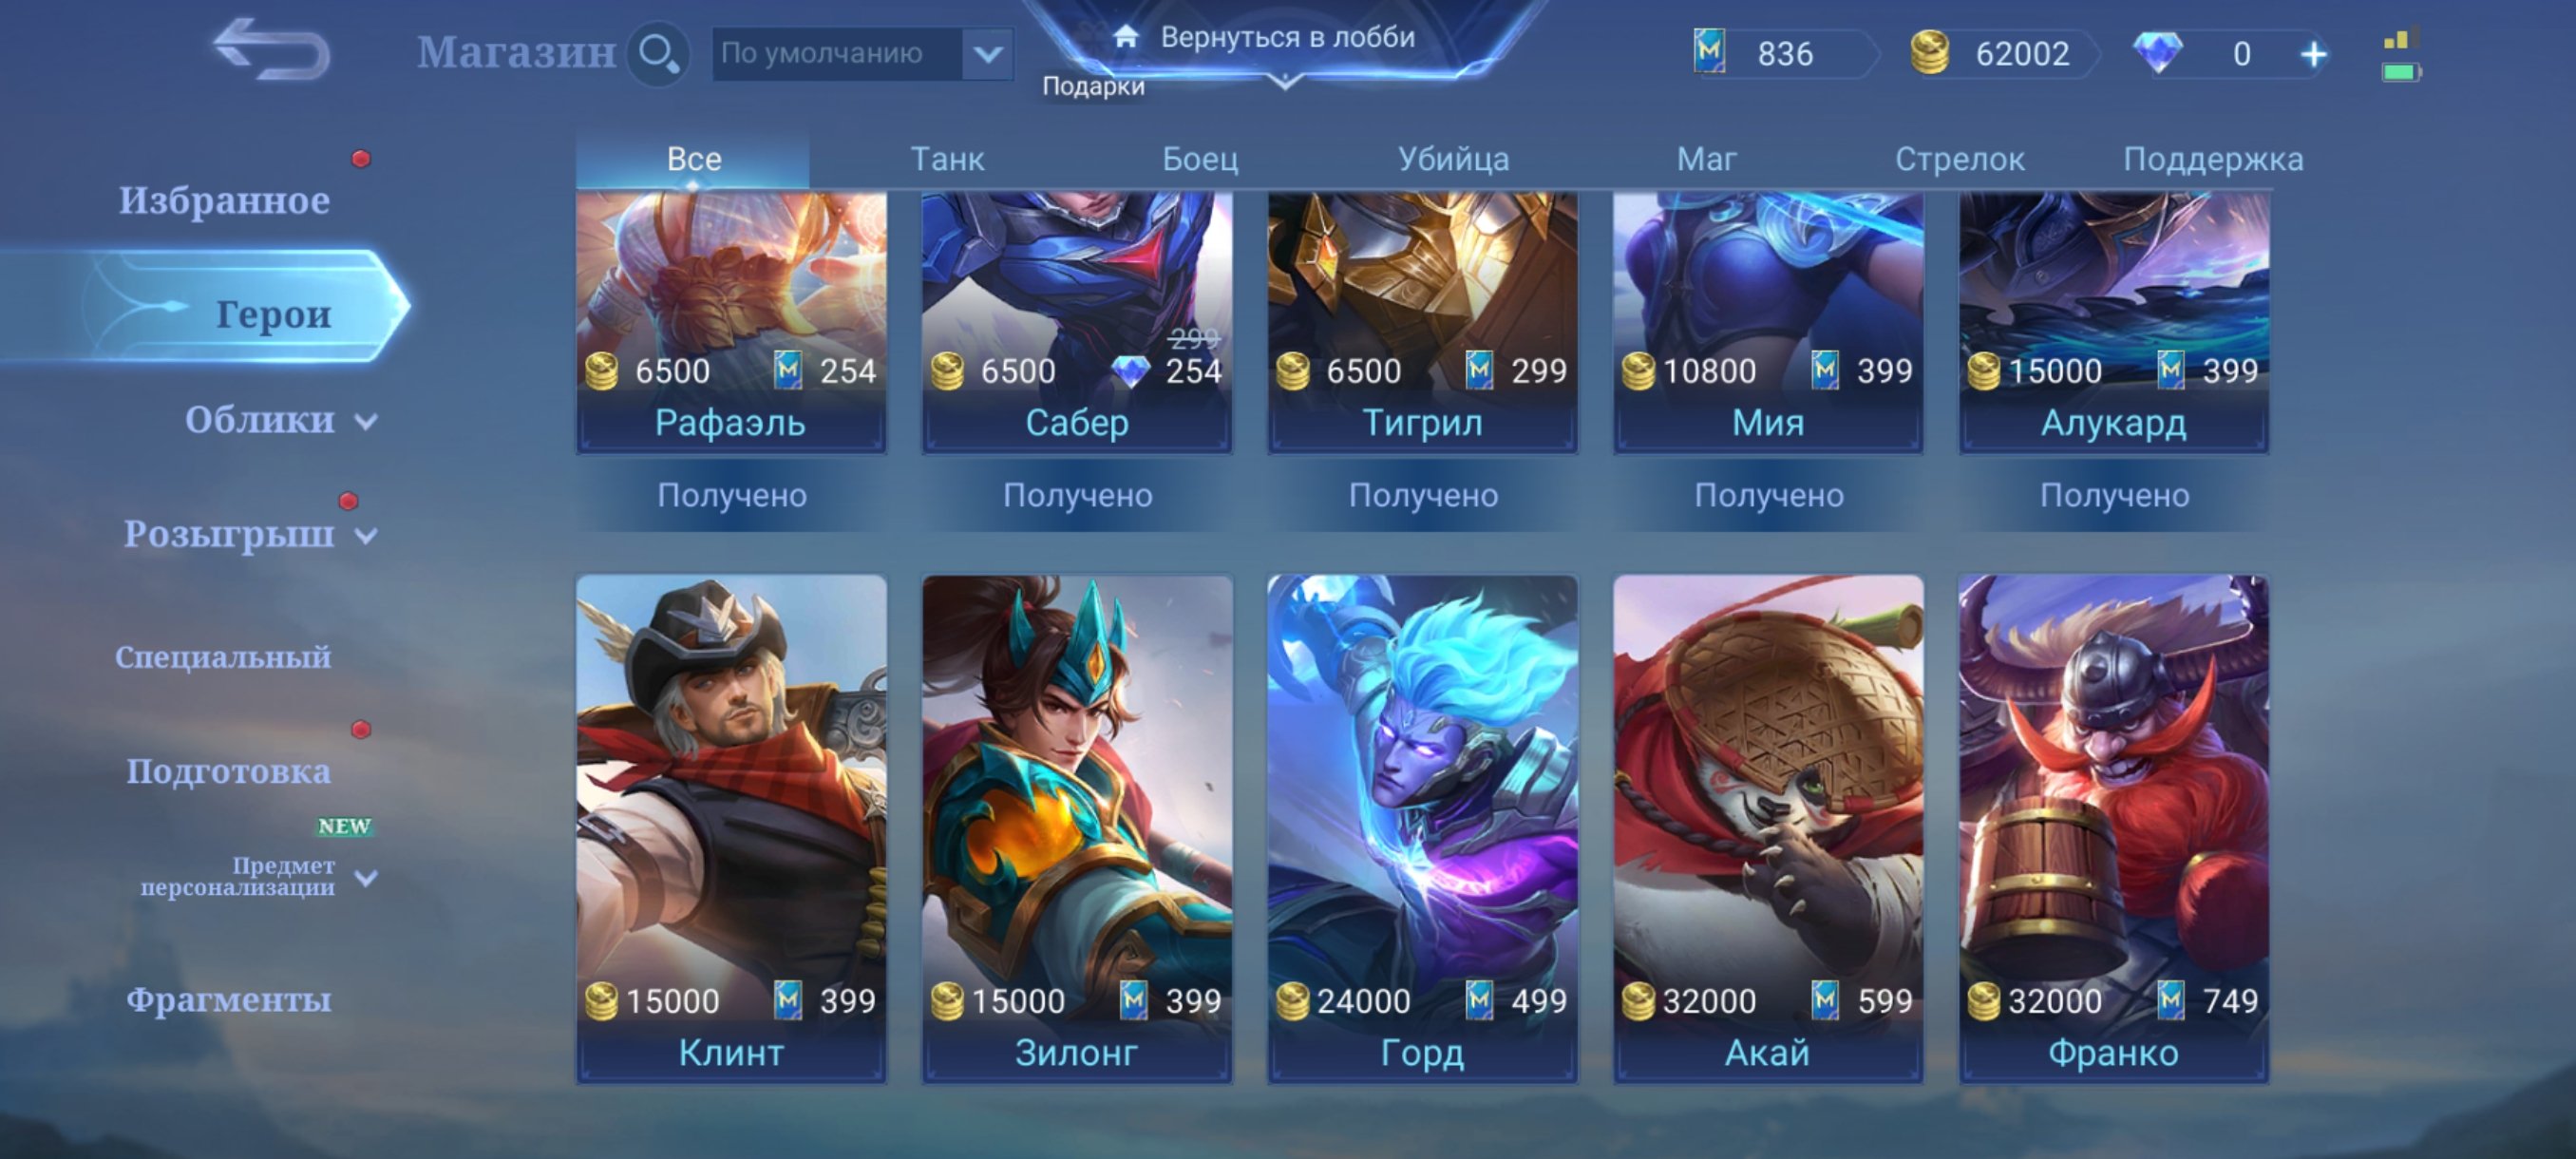Click the gold coin balance icon
Screen dimensions: 2576x1159
(1930, 53)
